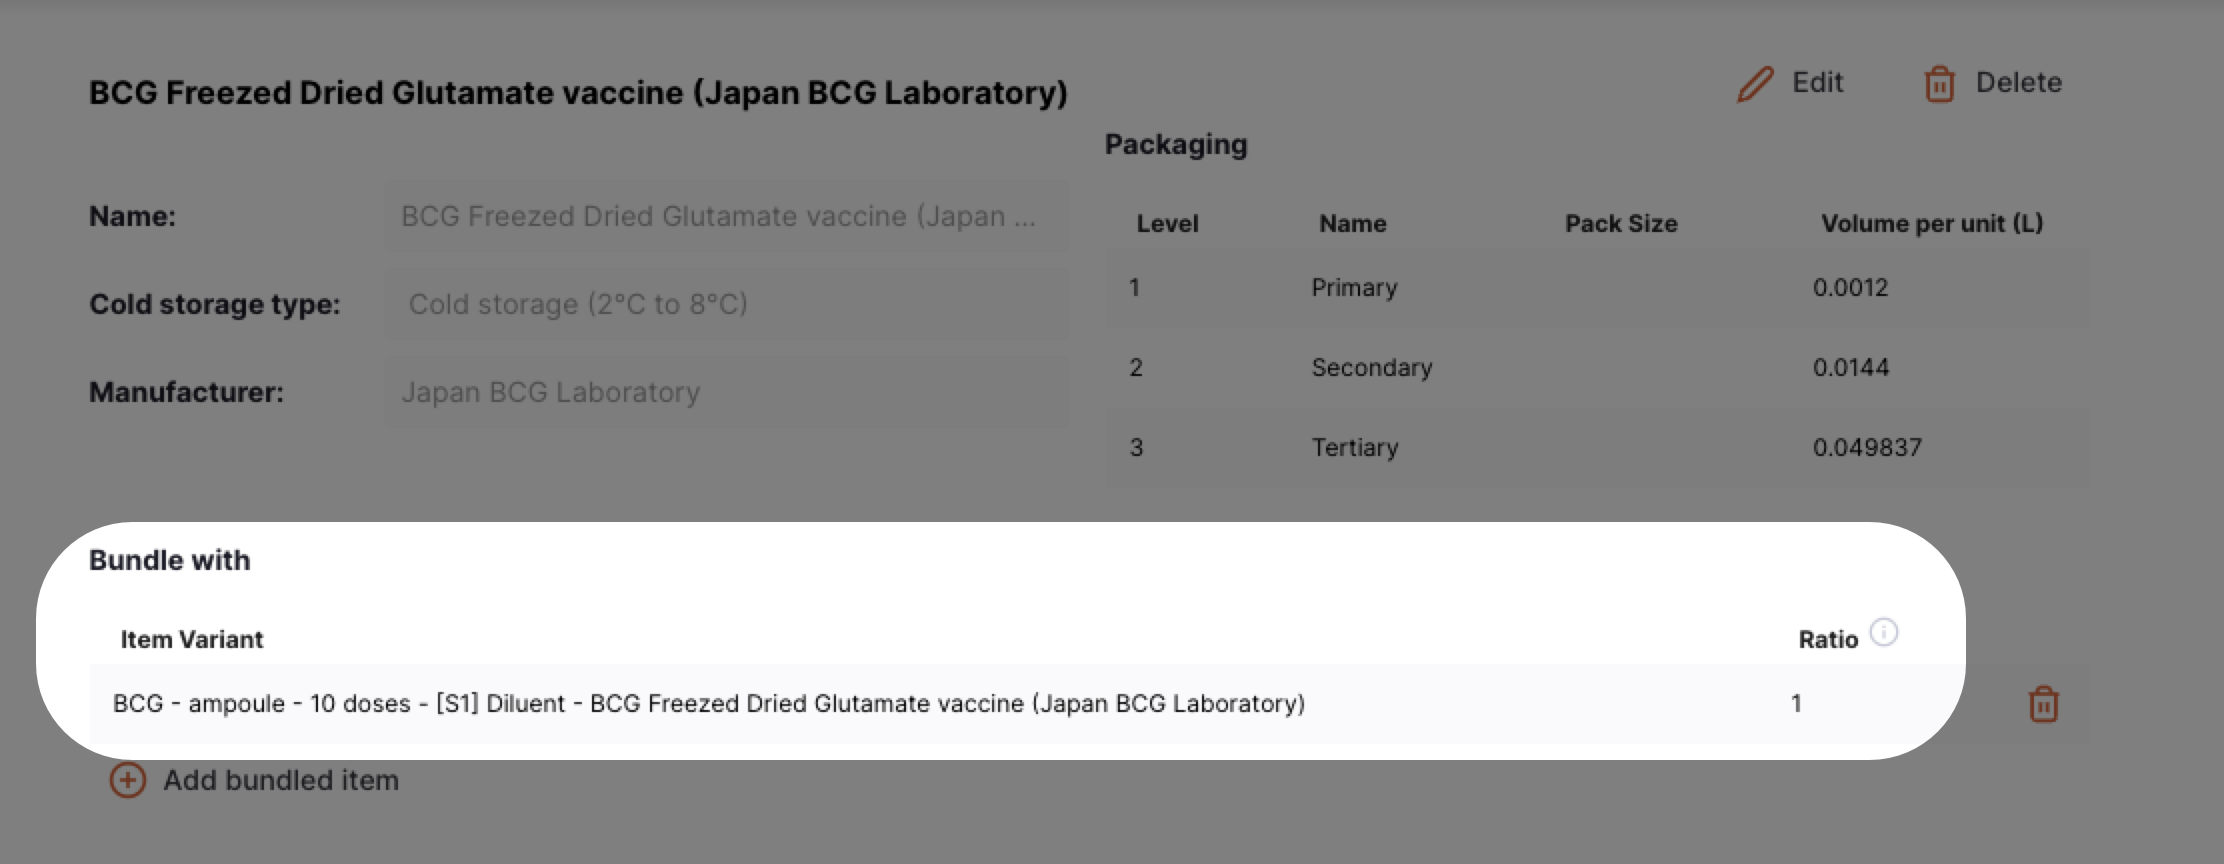
Task: Click the Item Variant column header
Action: 192,640
